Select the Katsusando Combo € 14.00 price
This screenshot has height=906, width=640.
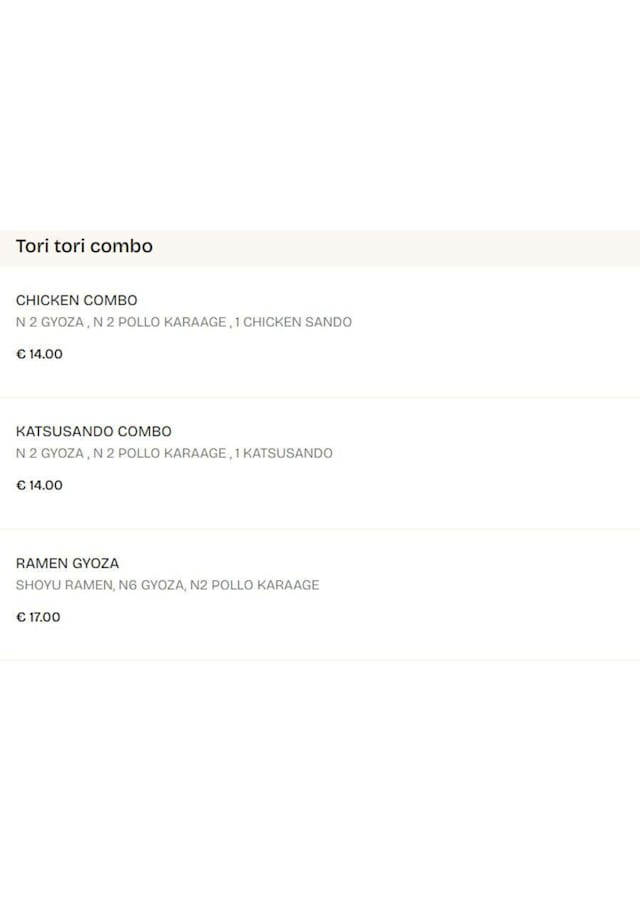coord(40,485)
